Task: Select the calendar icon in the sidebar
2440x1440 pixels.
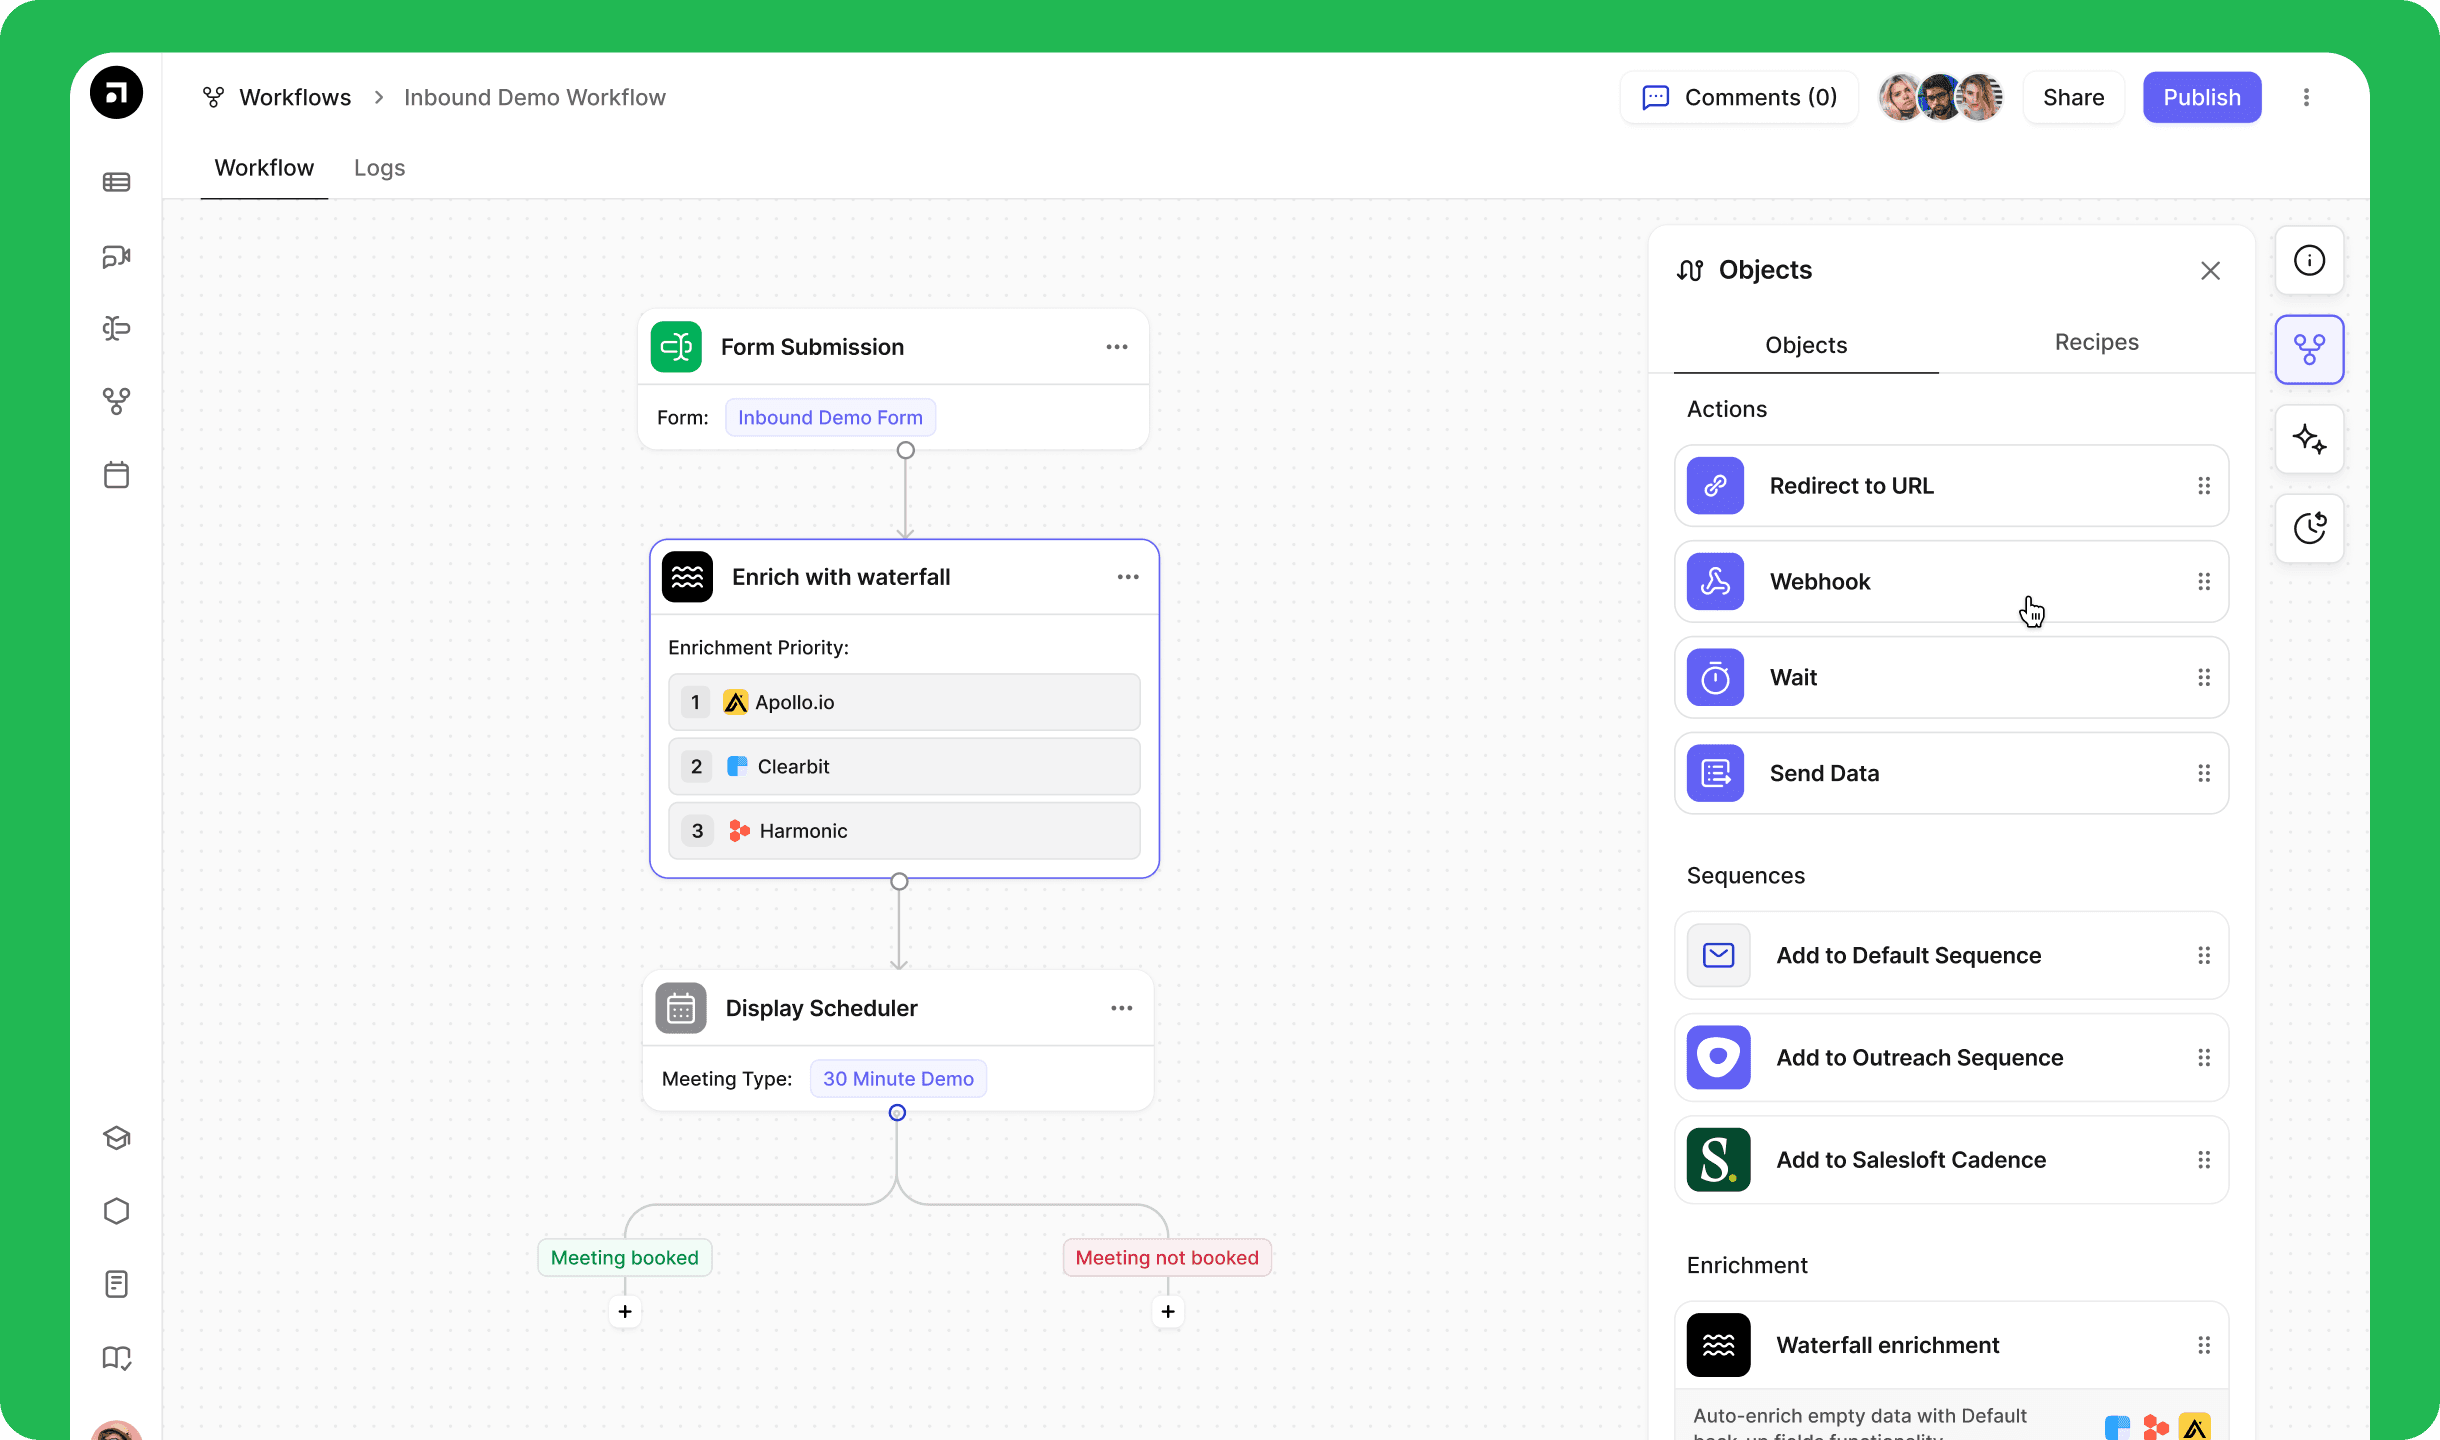Action: [117, 475]
